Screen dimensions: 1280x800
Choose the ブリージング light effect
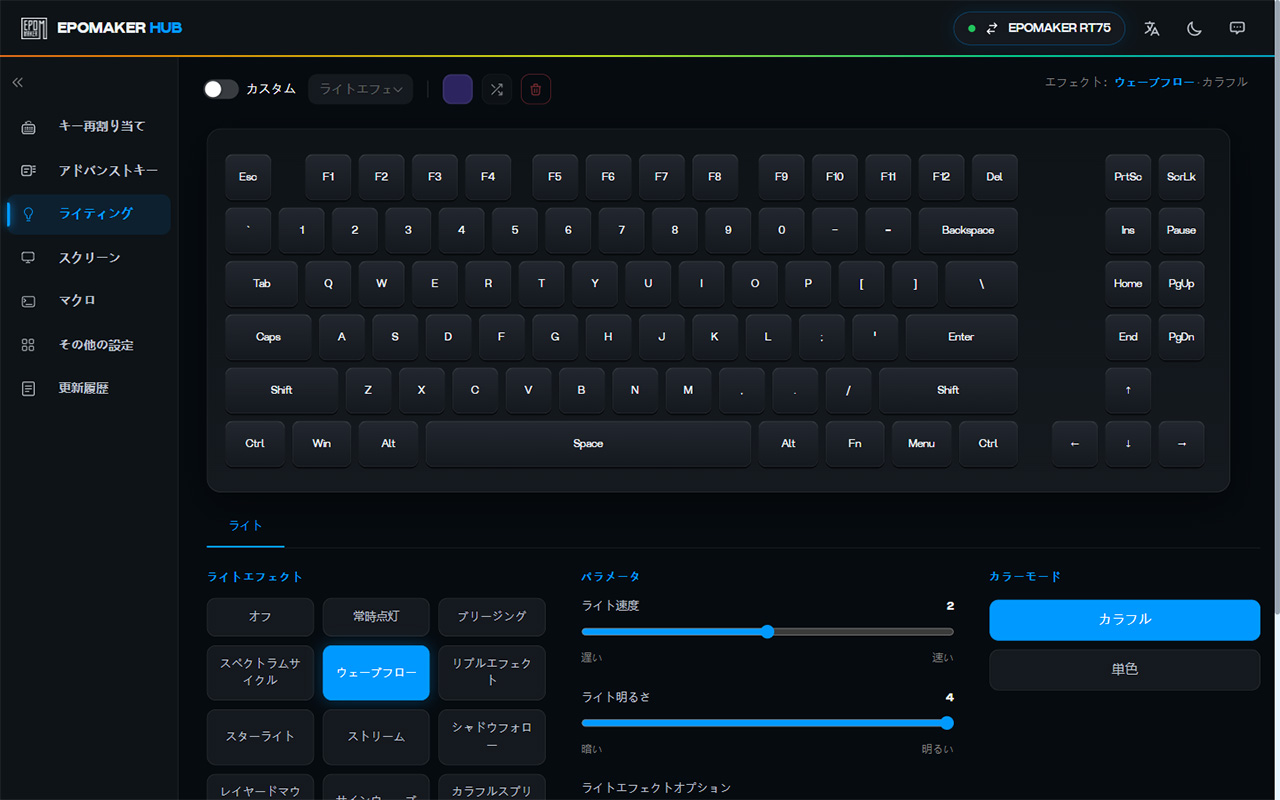click(x=492, y=617)
